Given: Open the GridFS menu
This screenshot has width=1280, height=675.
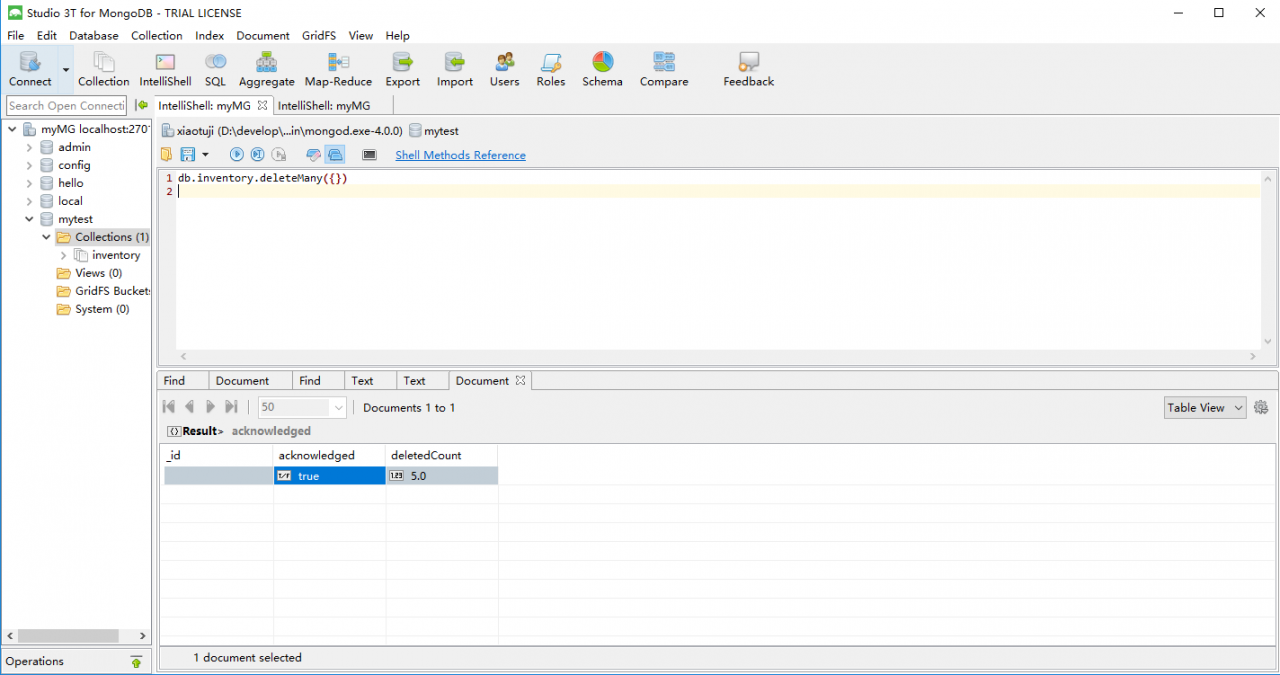Looking at the screenshot, I should coord(318,35).
